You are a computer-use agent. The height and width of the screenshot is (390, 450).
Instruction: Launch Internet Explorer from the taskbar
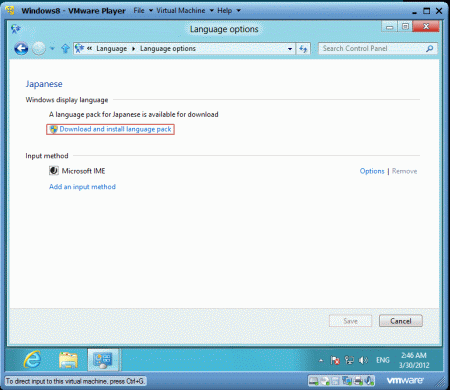(33, 360)
